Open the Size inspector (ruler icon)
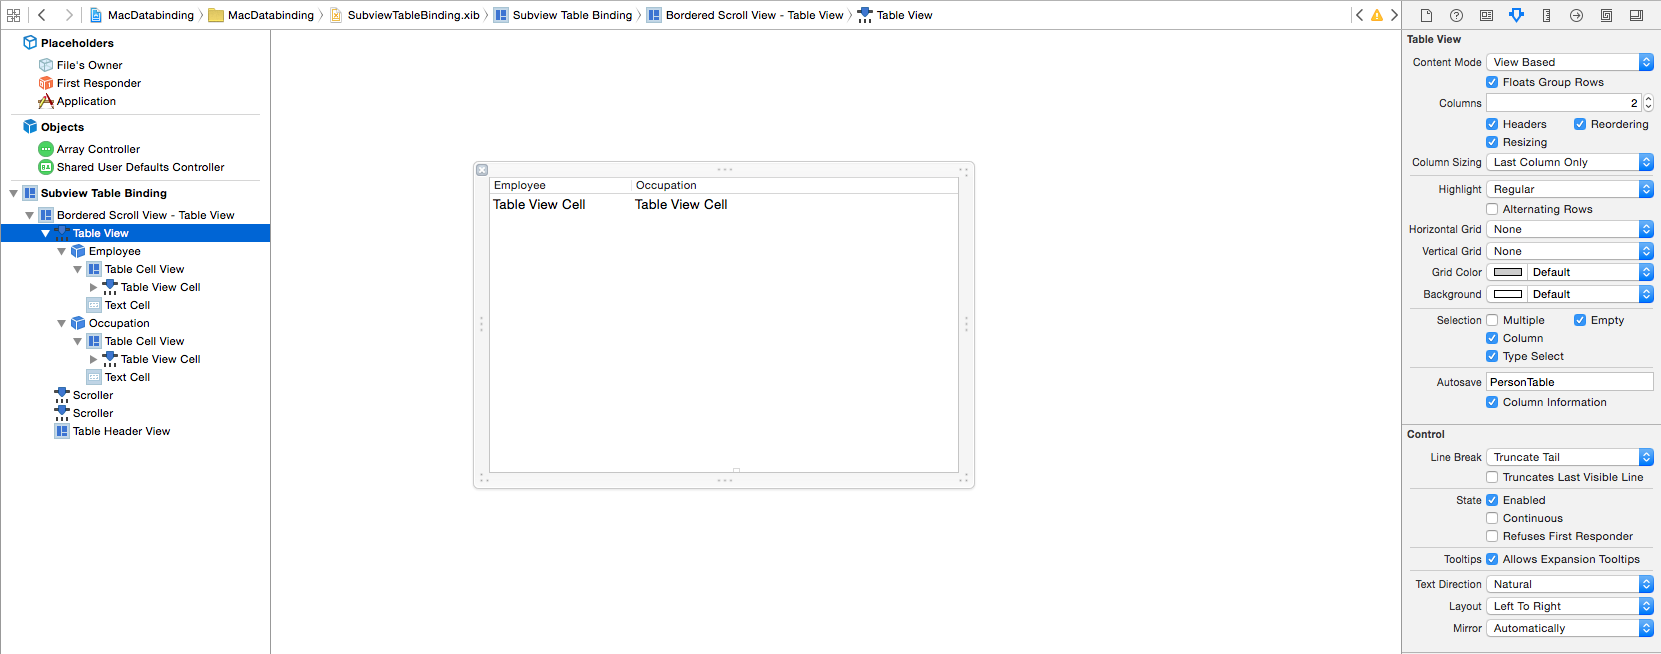 [x=1546, y=15]
